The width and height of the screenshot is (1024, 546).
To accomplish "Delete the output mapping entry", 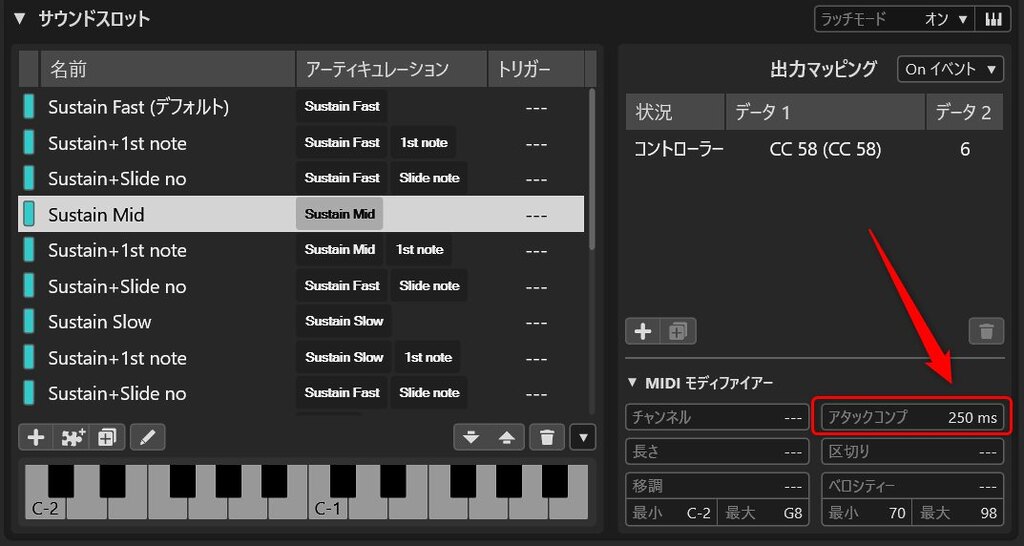I will click(x=986, y=332).
